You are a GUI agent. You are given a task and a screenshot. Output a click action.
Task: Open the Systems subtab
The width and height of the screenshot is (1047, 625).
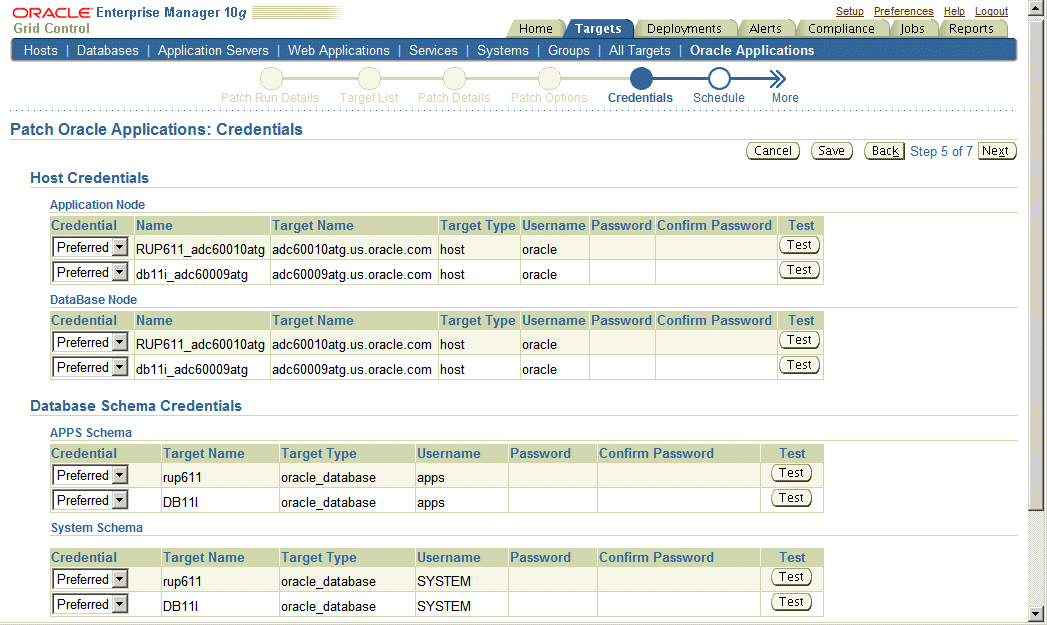(x=503, y=50)
